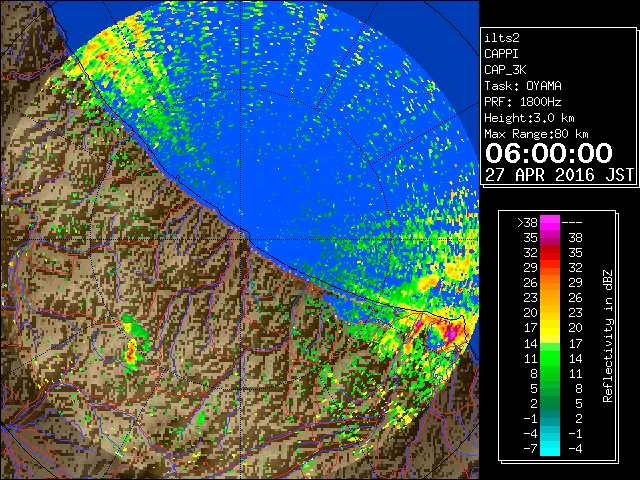Click the yellow 14–17 dBZ legend swatch
This screenshot has width=640, height=480.
(550, 343)
